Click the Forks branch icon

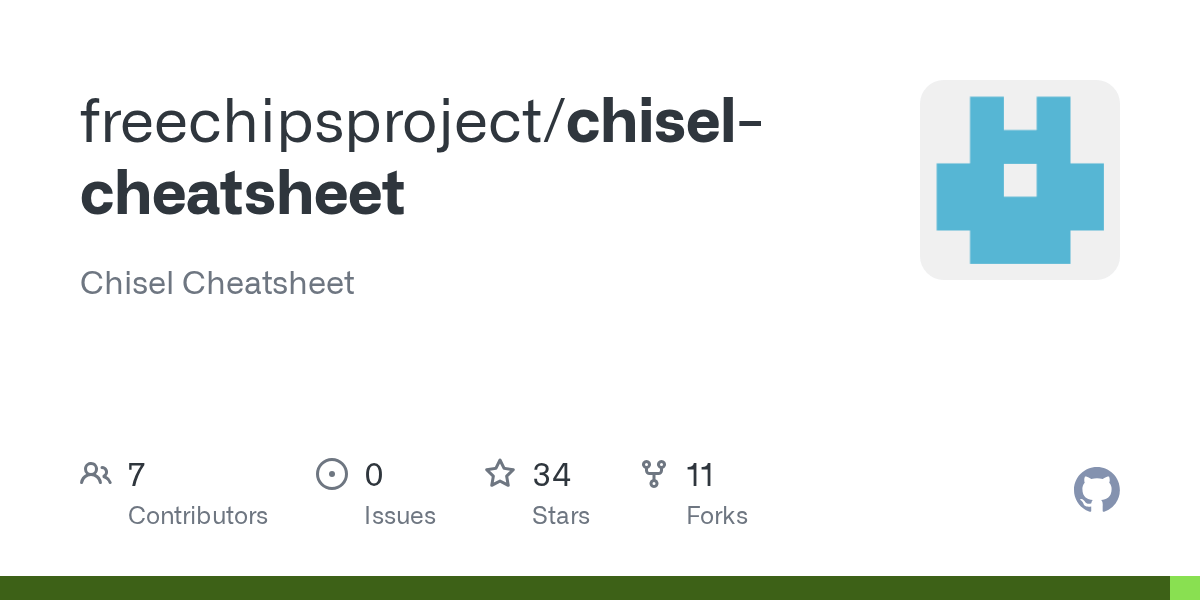click(653, 474)
